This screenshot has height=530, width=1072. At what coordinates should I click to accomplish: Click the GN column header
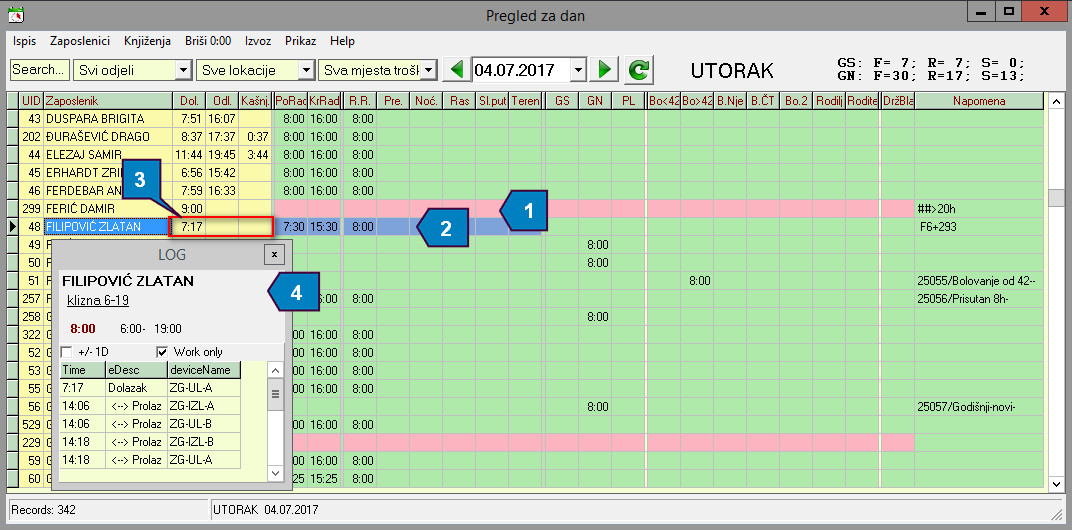(595, 101)
